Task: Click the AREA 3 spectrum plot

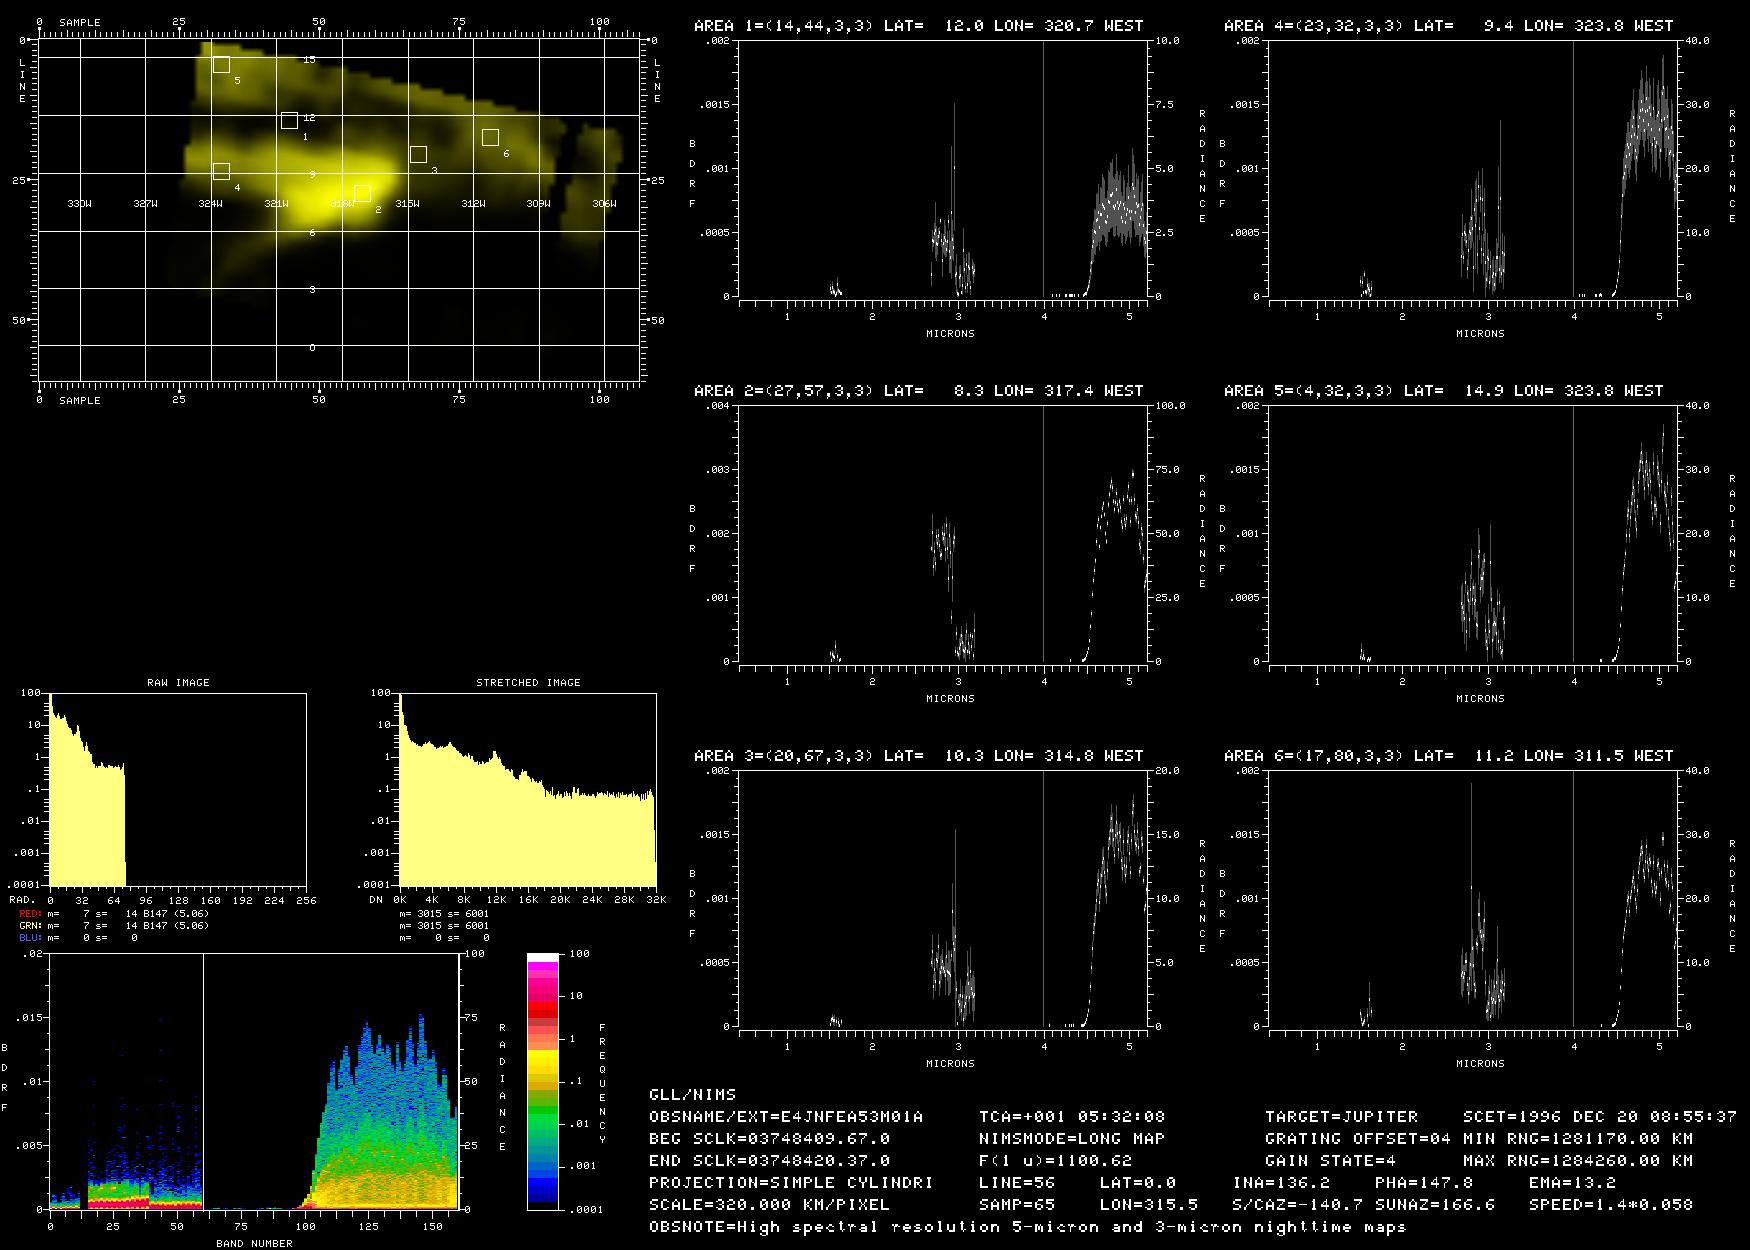Action: pos(943,899)
